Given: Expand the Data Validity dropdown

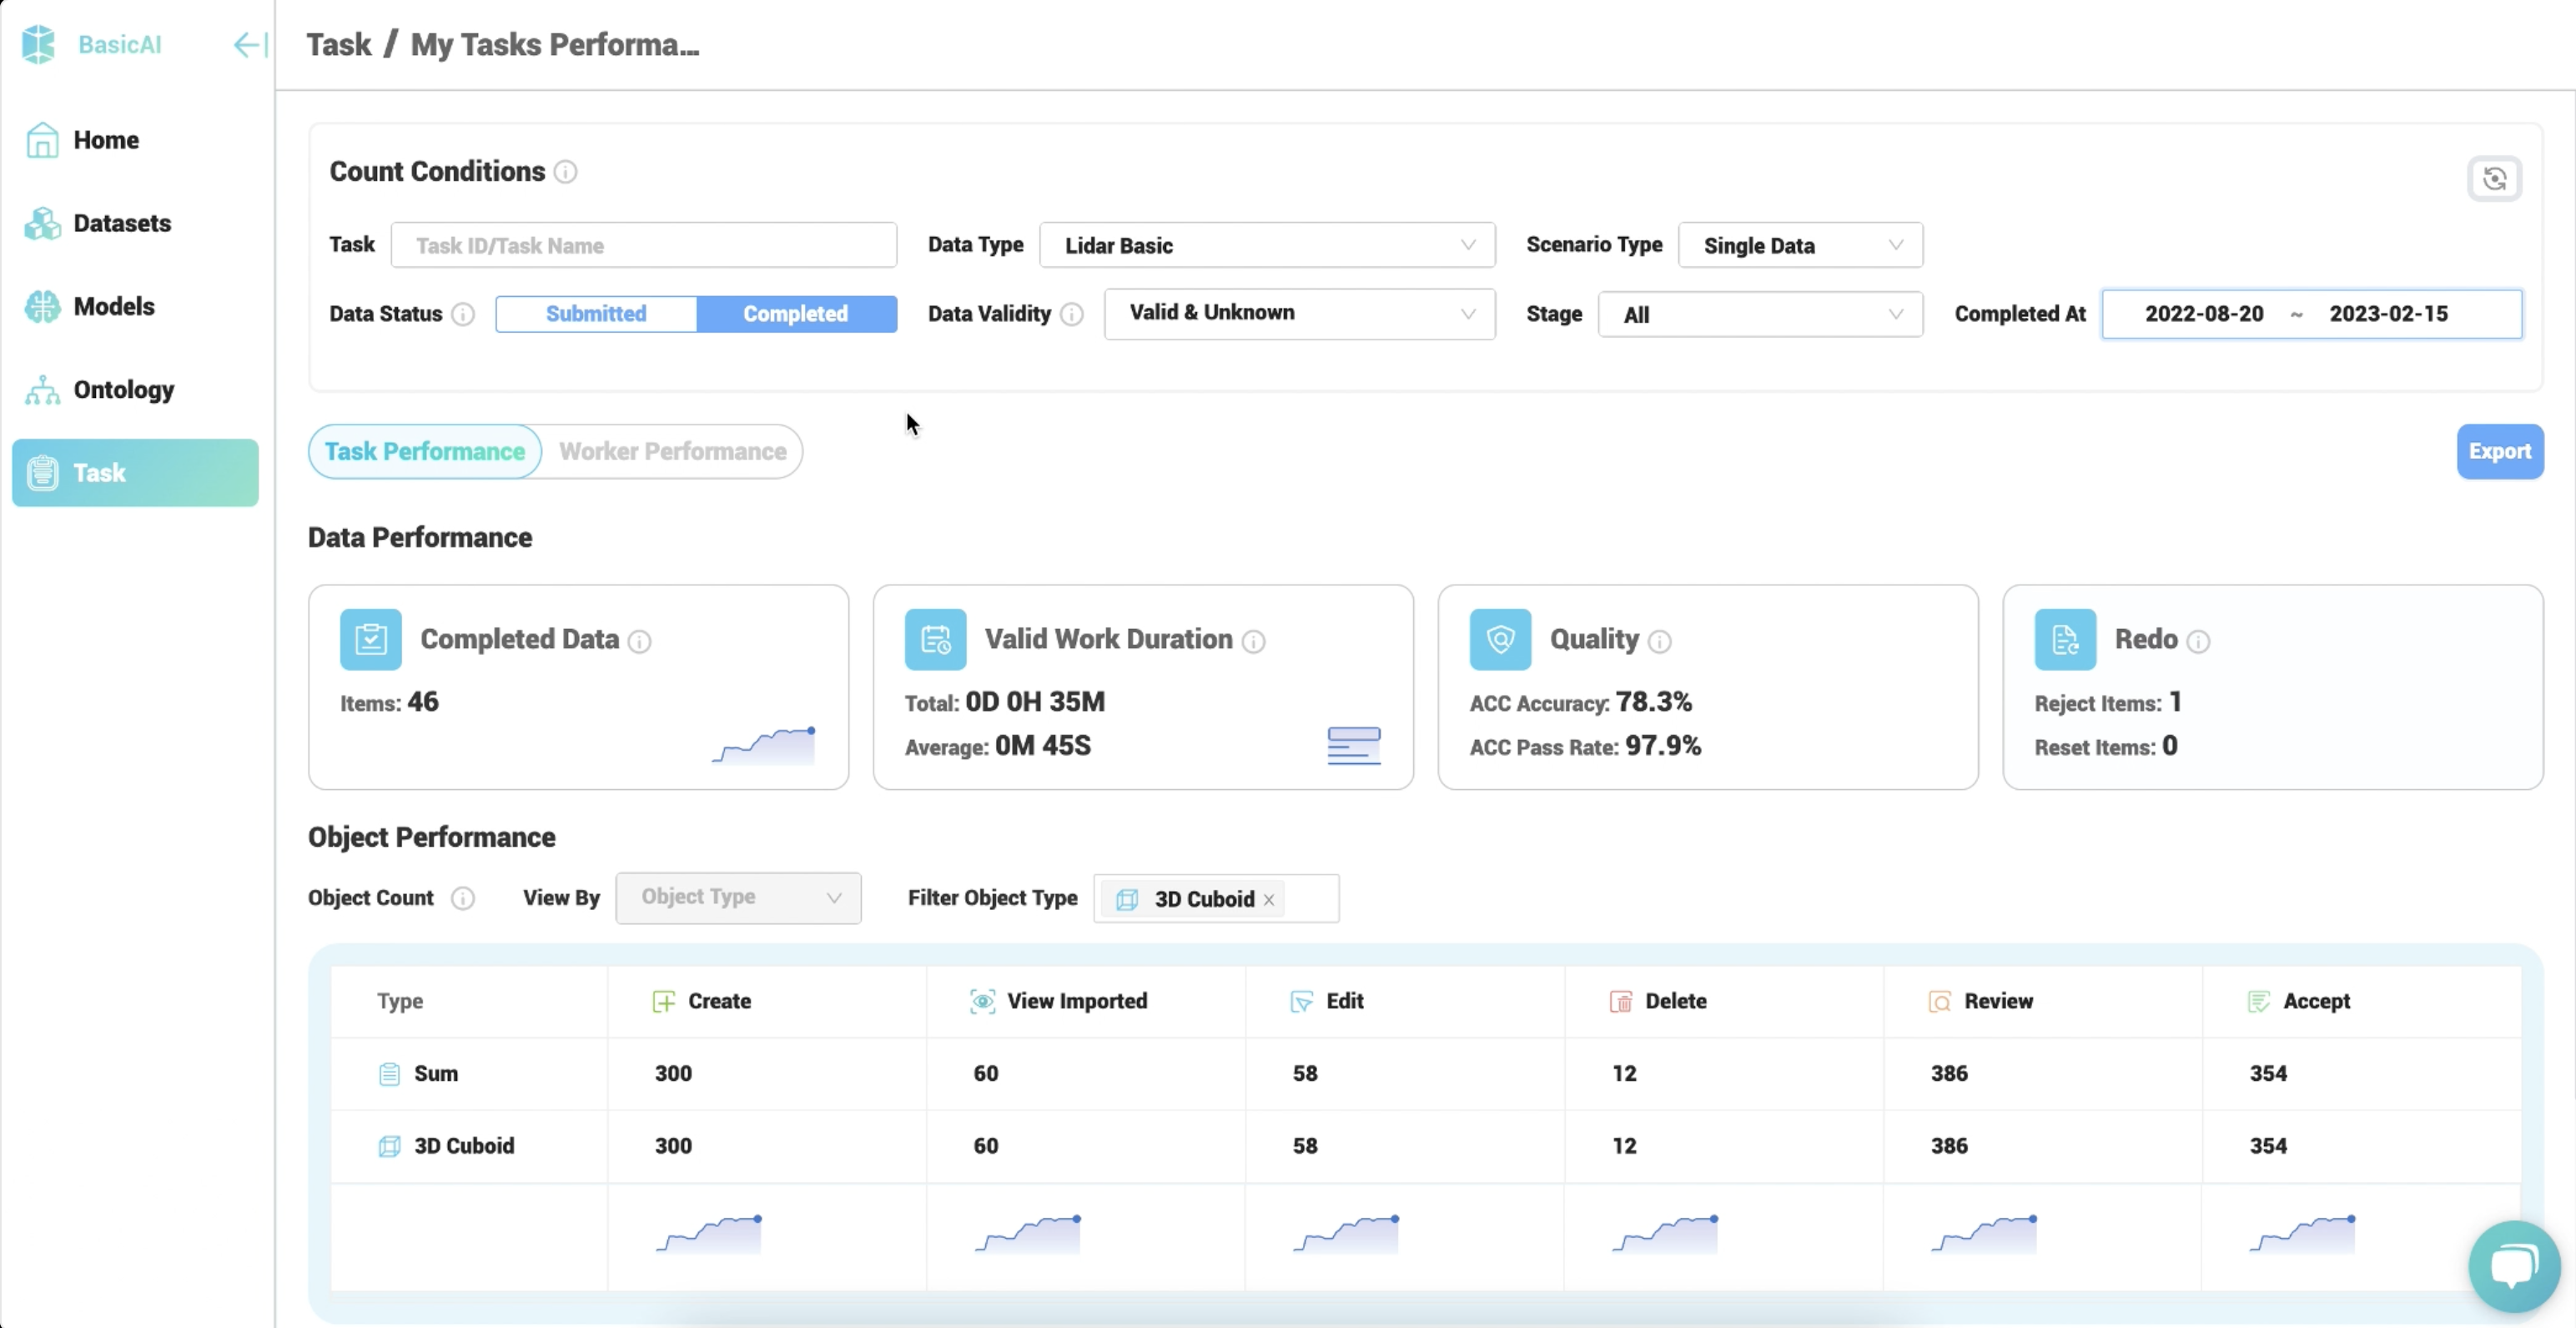Looking at the screenshot, I should pos(1299,314).
